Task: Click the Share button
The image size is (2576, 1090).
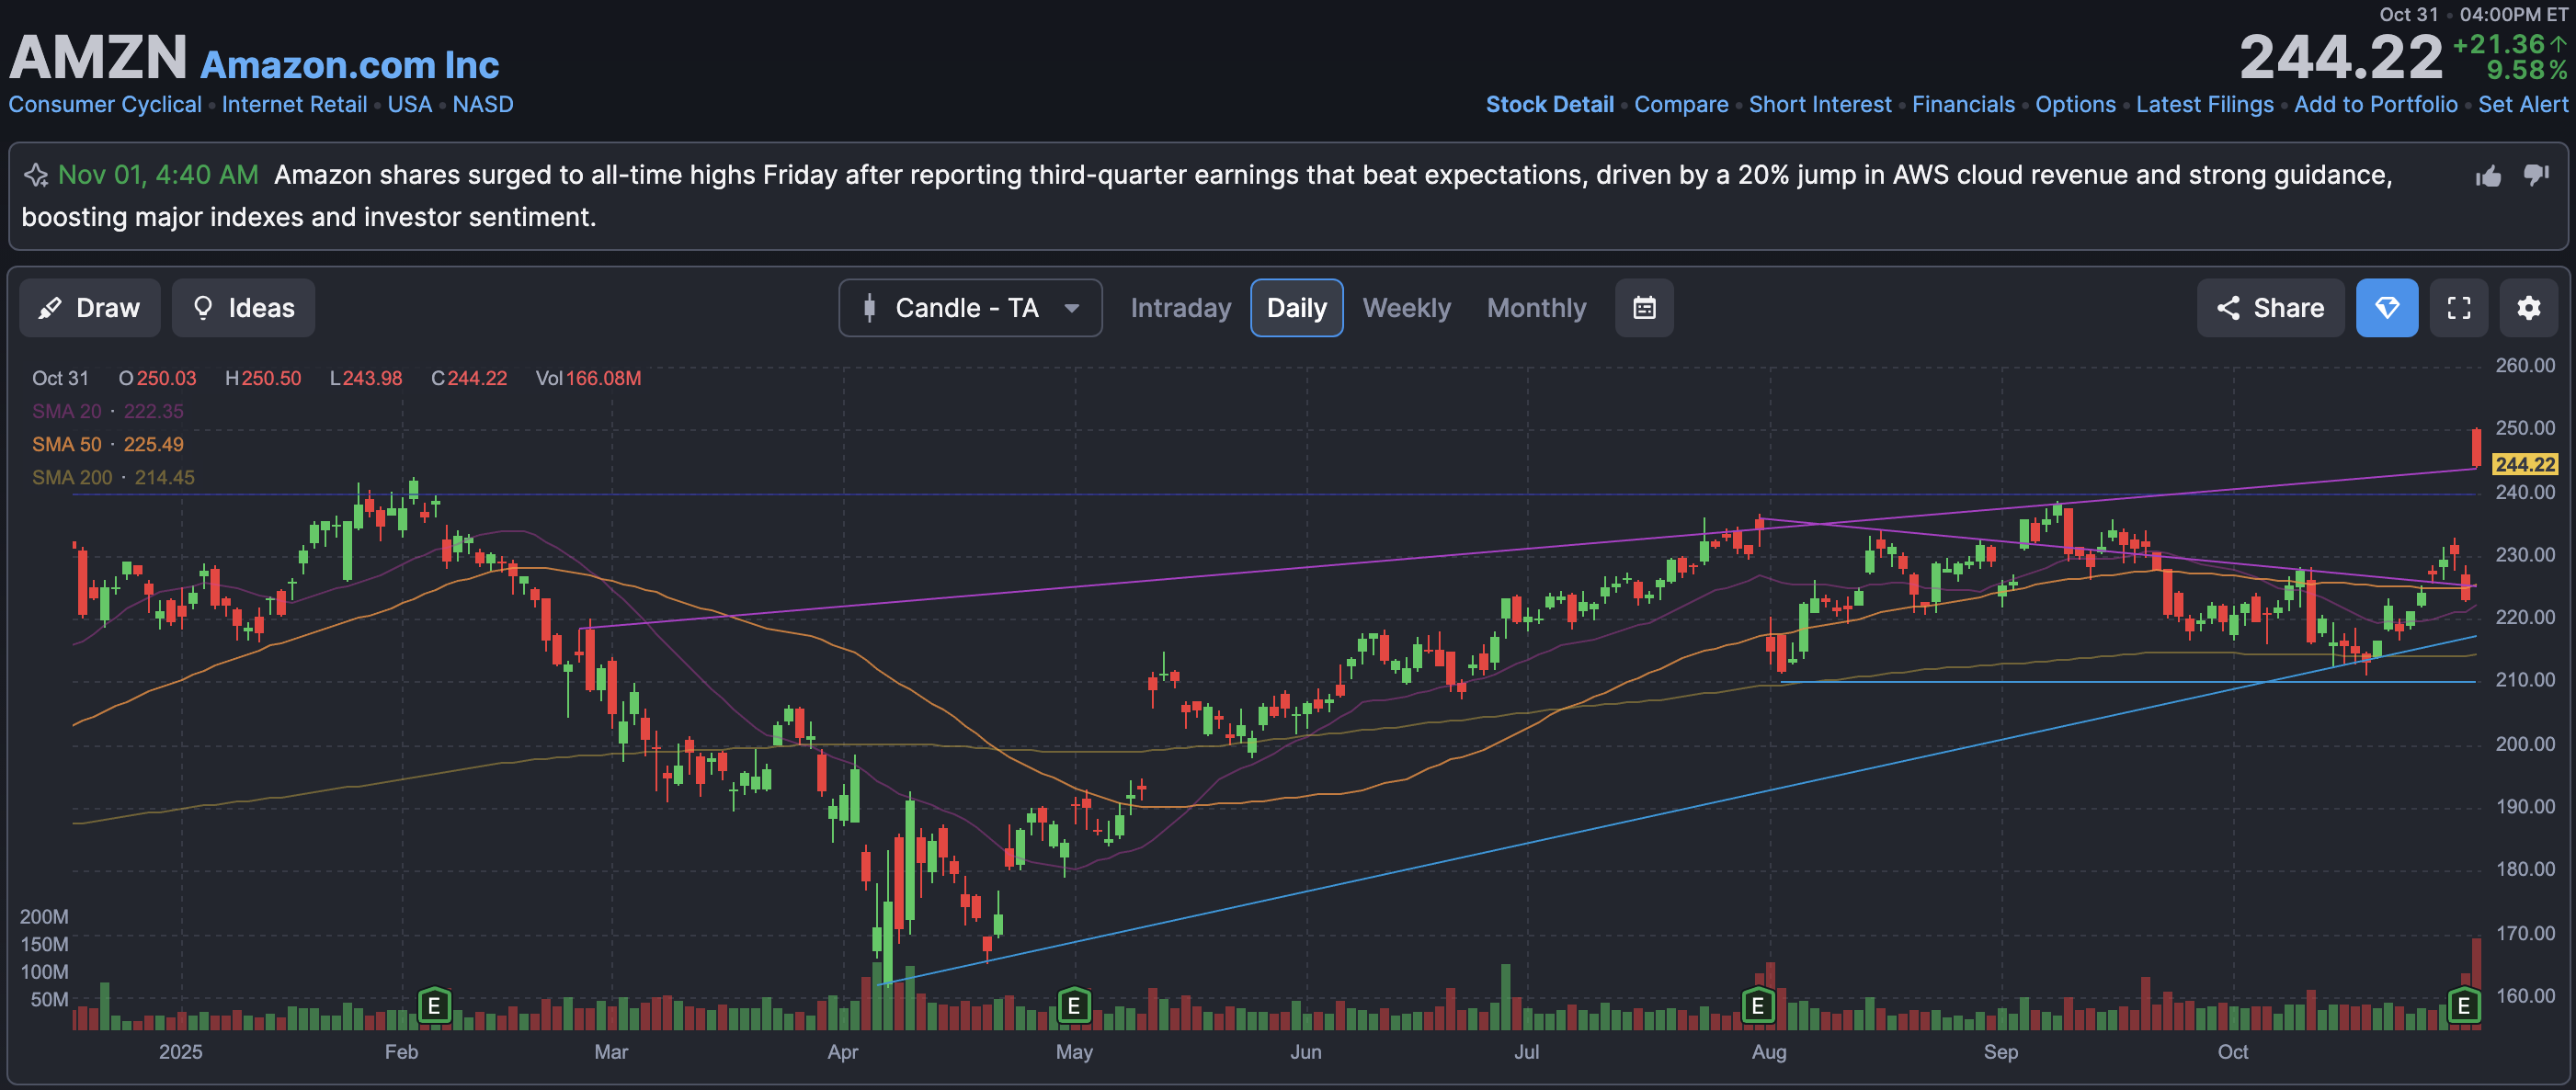Action: [x=2270, y=308]
